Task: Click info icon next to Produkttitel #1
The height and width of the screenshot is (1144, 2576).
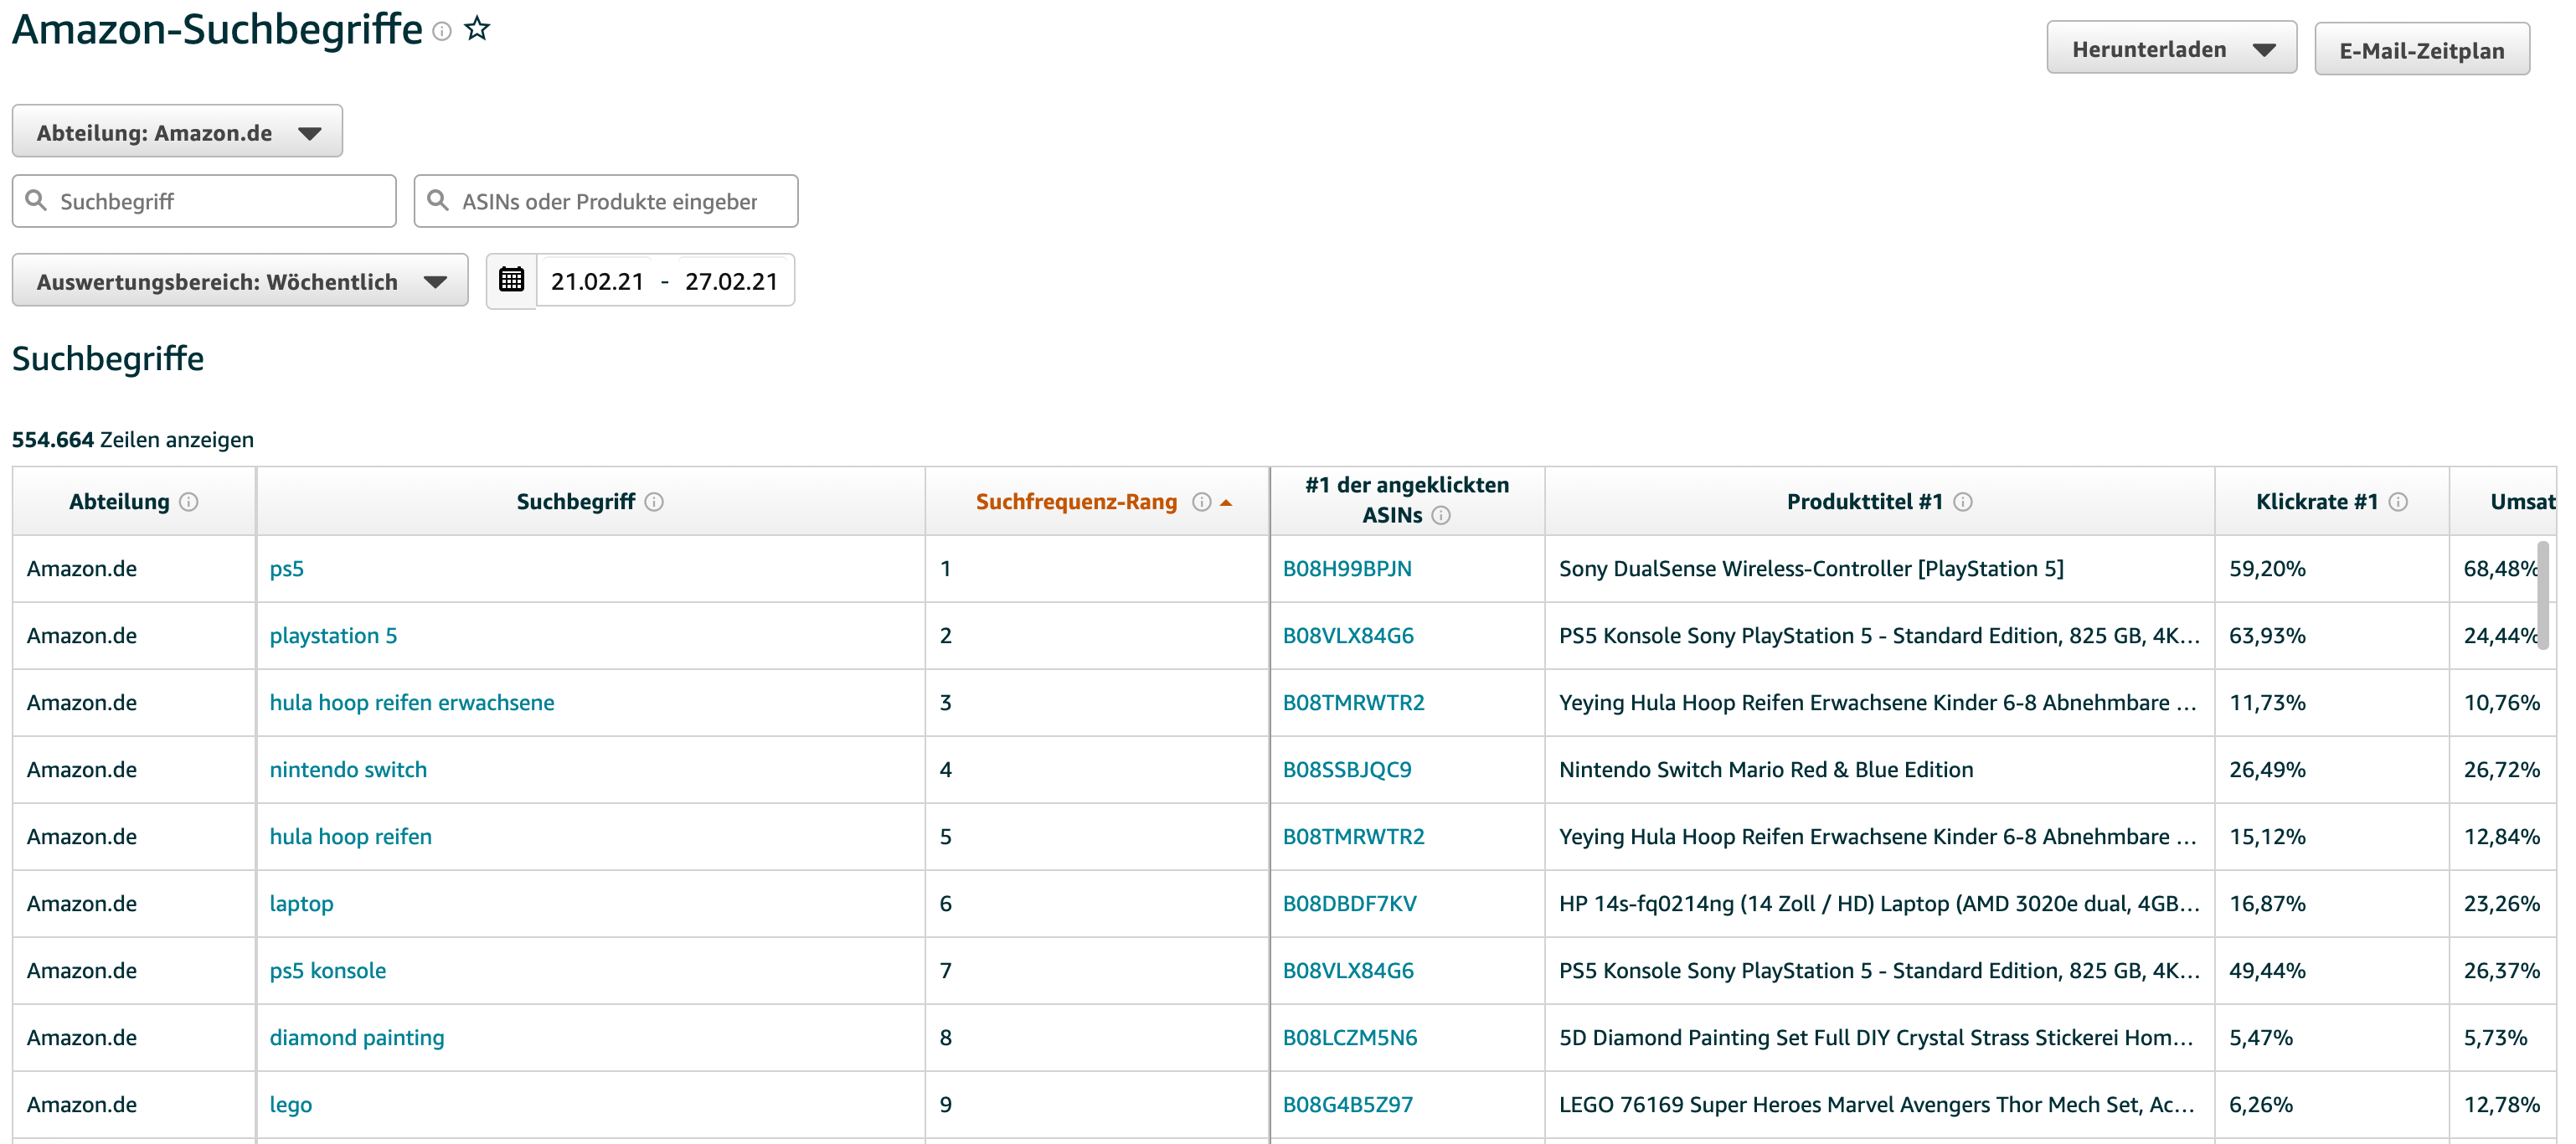Action: [1963, 502]
